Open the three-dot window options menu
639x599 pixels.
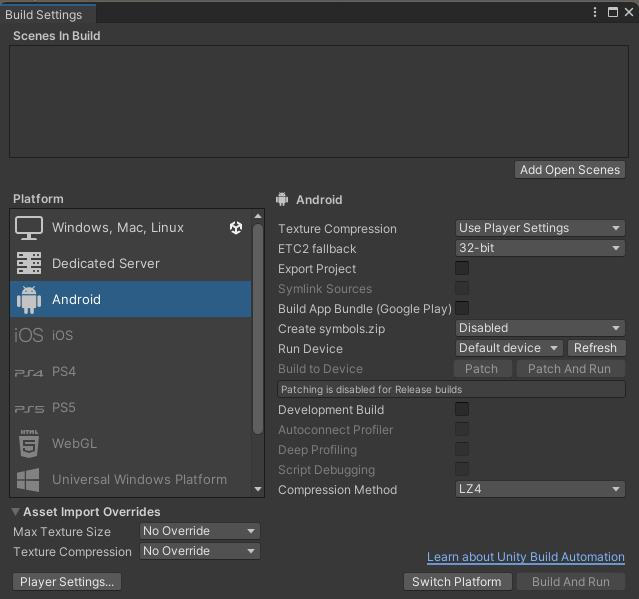click(595, 12)
